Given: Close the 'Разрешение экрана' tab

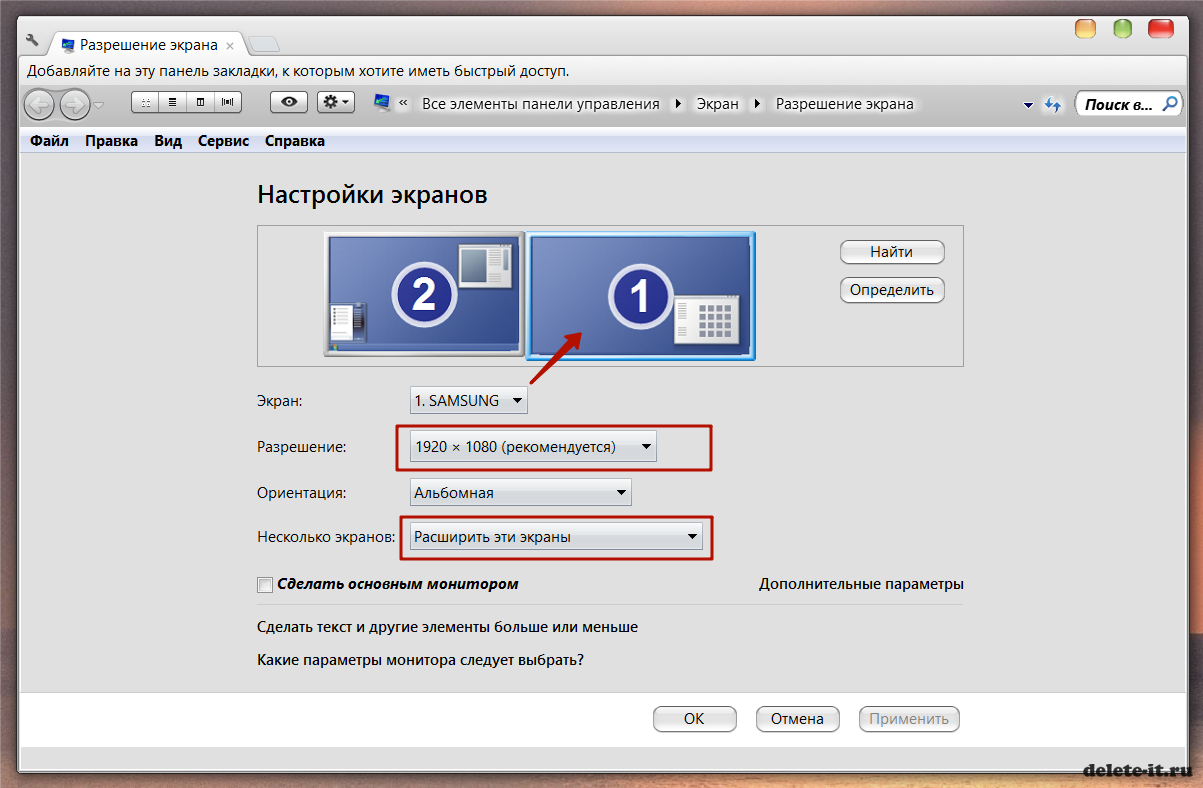Looking at the screenshot, I should [230, 45].
